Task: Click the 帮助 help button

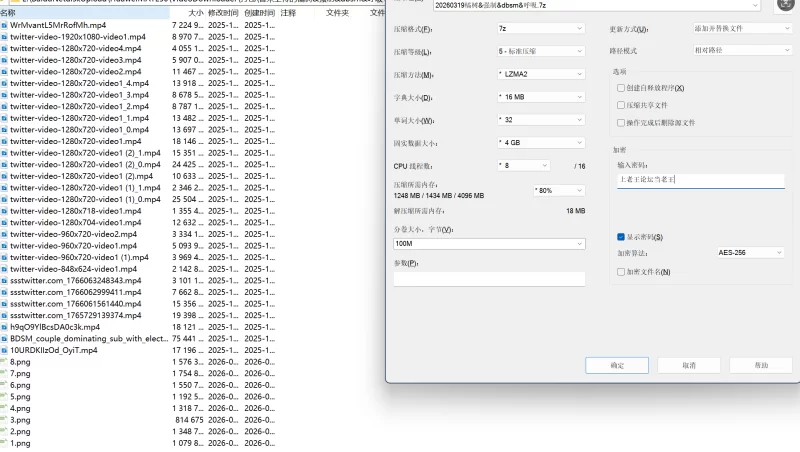Action: 761,365
